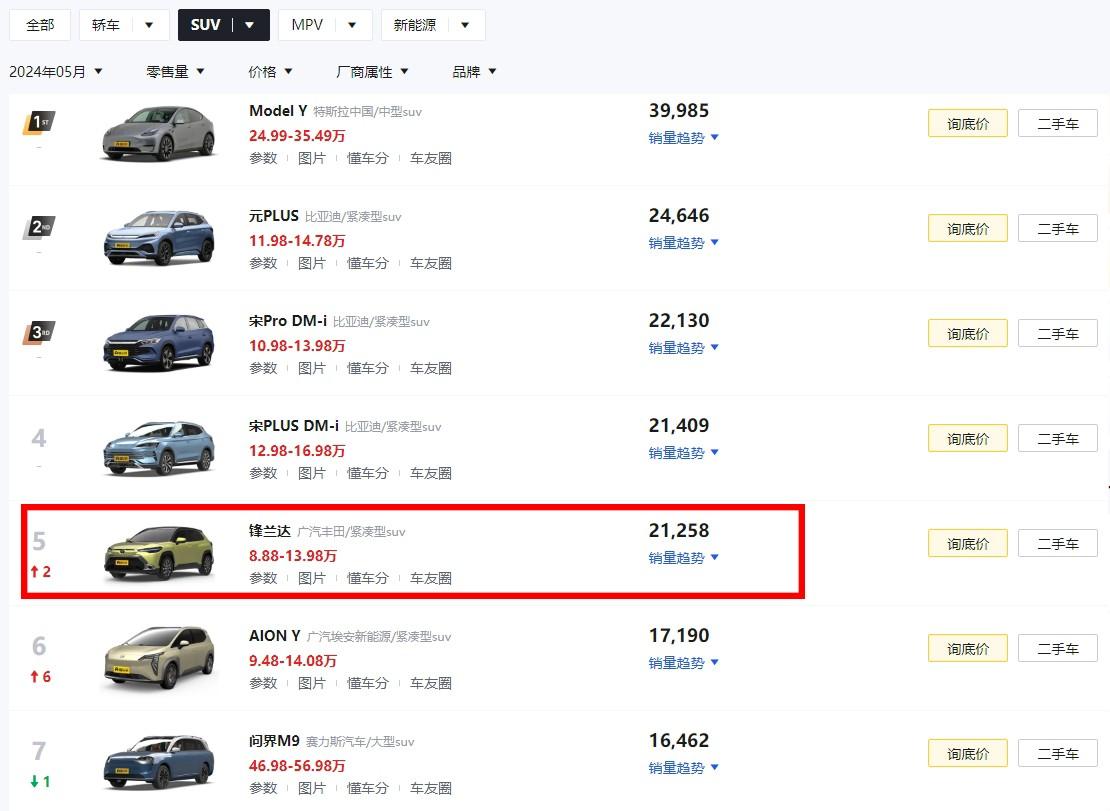Open 懂车分 link under AION Y
The height and width of the screenshot is (811, 1110).
[368, 683]
